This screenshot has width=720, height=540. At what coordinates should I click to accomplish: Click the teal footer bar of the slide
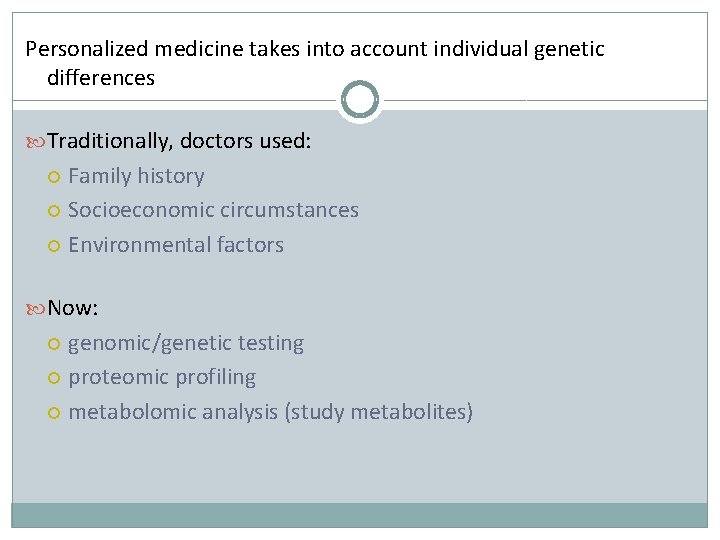click(360, 515)
